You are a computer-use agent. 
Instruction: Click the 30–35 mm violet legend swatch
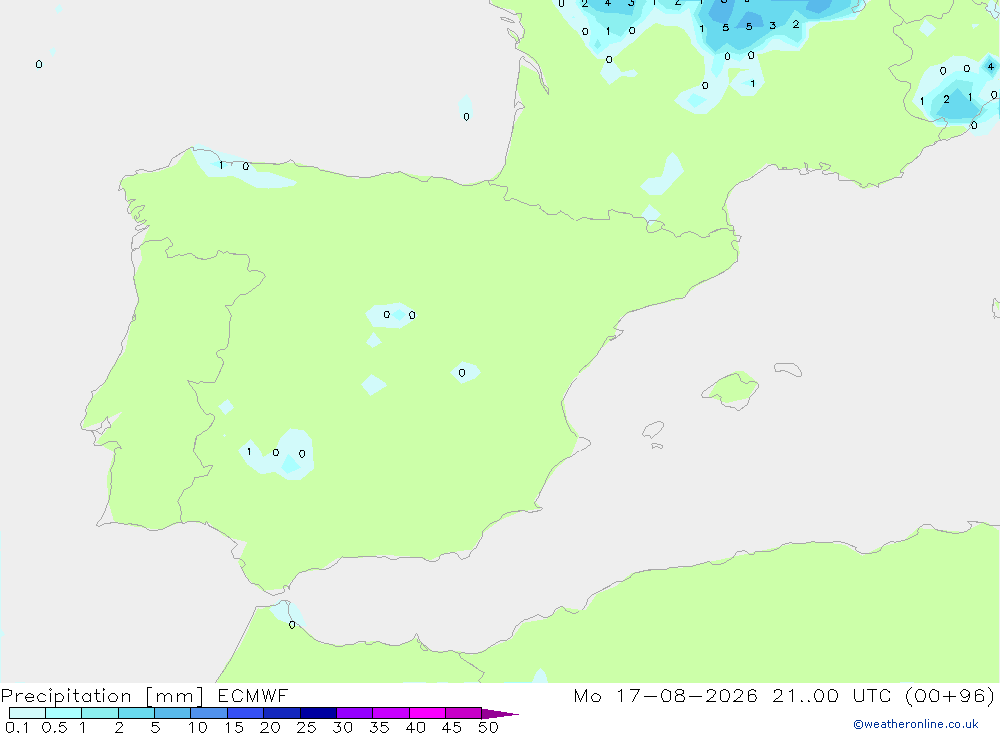(354, 713)
